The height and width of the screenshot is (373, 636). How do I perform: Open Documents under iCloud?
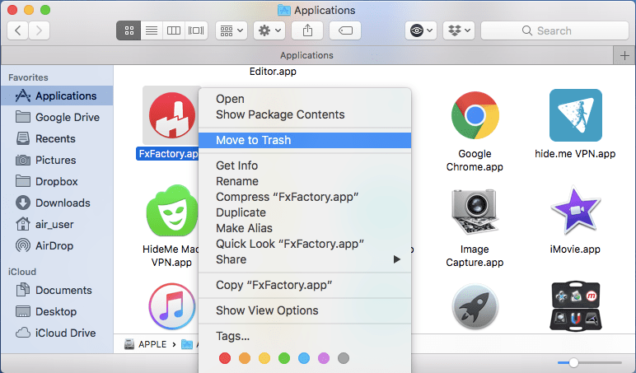[57, 290]
